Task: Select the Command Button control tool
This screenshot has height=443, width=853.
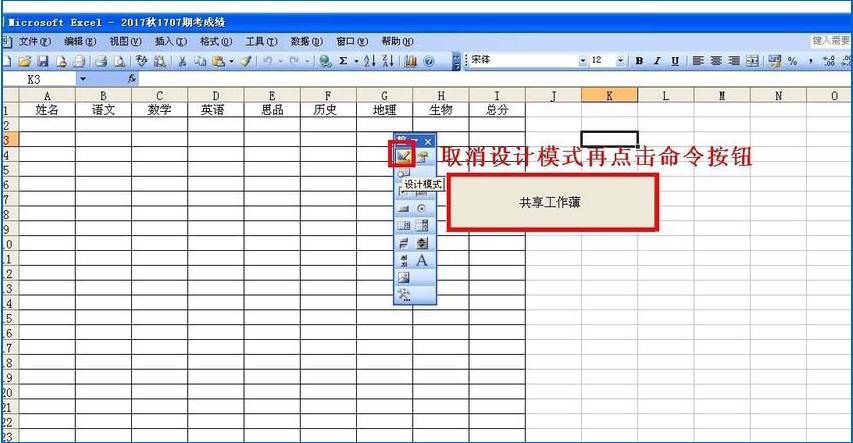Action: pos(404,208)
